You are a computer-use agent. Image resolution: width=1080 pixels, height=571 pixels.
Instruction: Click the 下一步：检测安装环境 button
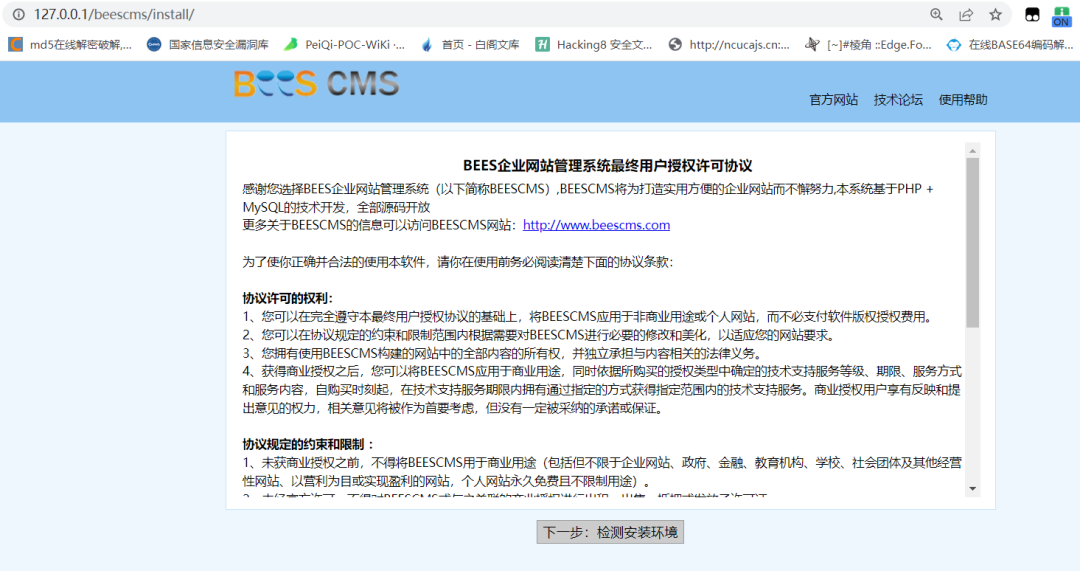point(610,532)
